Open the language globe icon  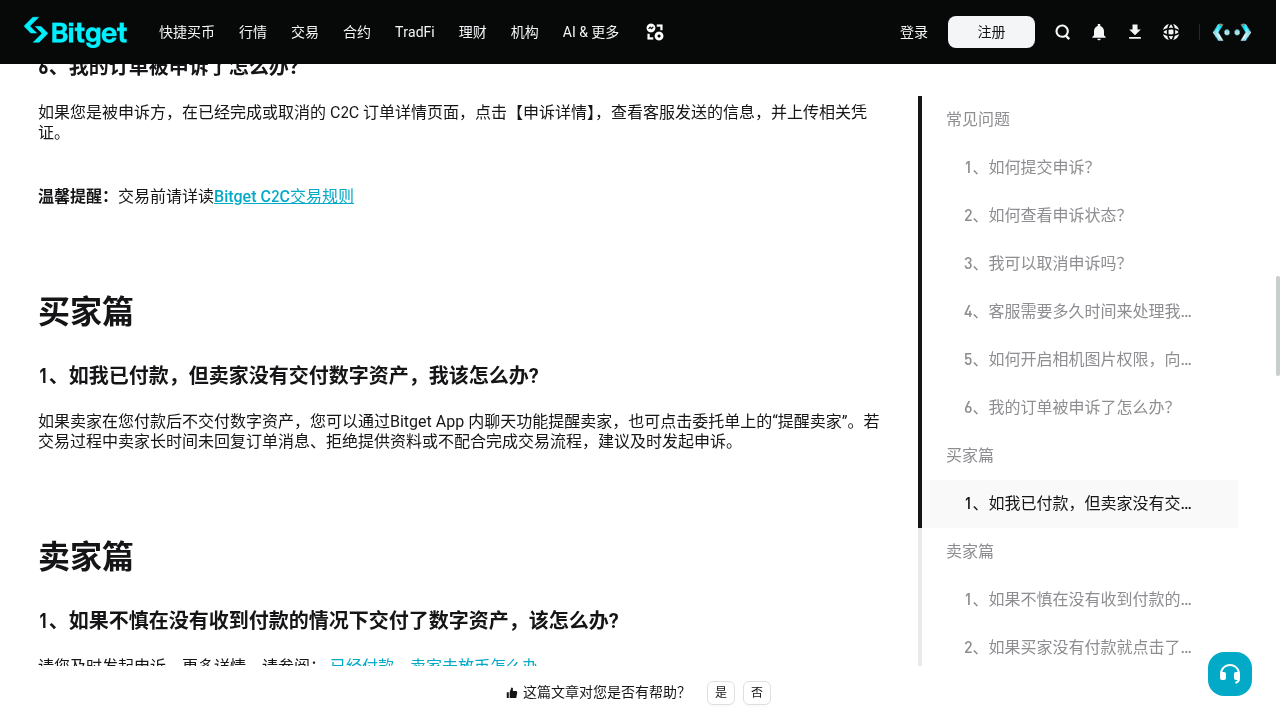pyautogui.click(x=1171, y=32)
